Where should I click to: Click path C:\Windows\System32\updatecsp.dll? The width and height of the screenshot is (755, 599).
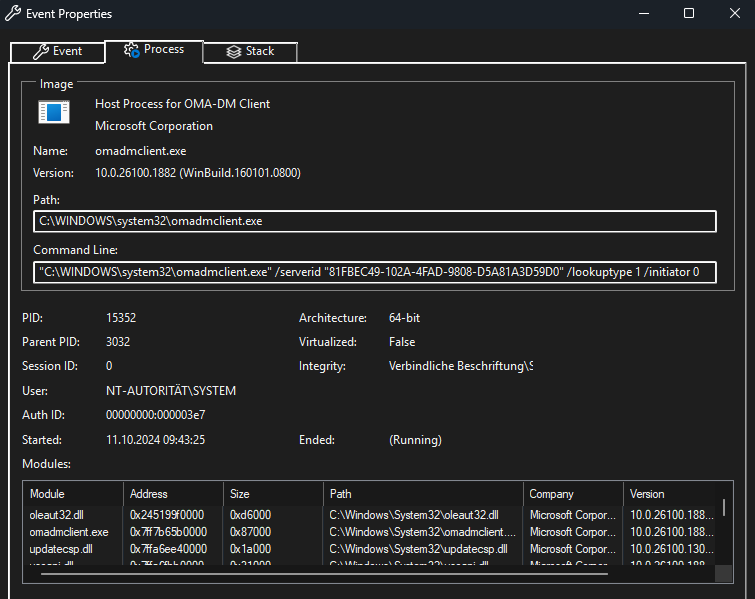pyautogui.click(x=418, y=549)
